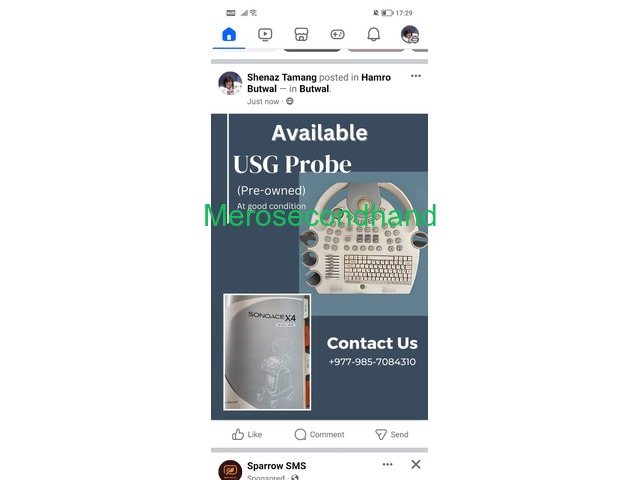Viewport: 640px width, 480px height.
Task: Like the USG Probe post
Action: (x=247, y=434)
